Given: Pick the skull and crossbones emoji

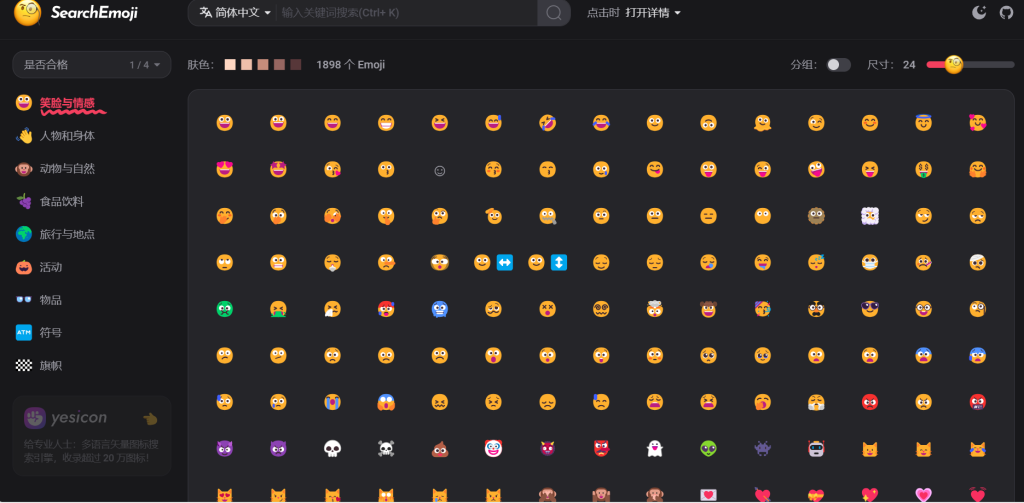Looking at the screenshot, I should [386, 449].
